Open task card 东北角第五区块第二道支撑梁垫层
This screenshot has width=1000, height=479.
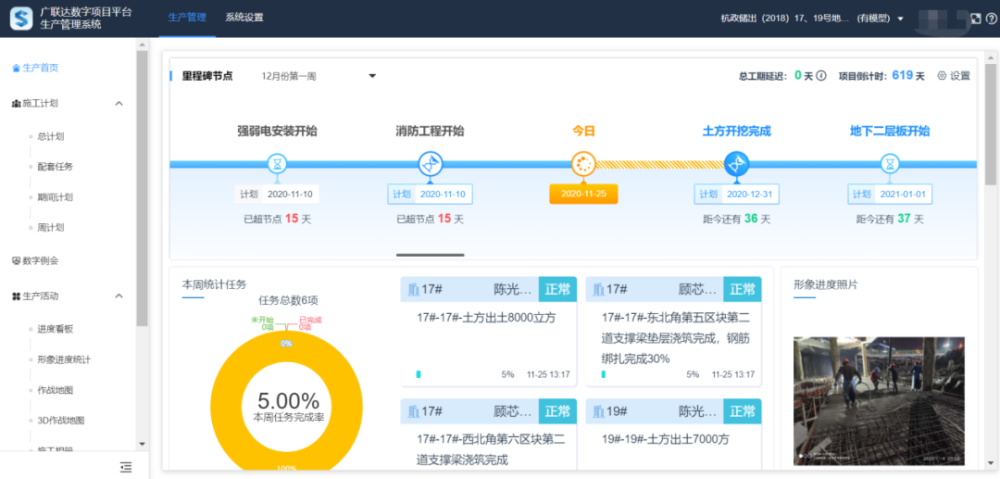673,332
